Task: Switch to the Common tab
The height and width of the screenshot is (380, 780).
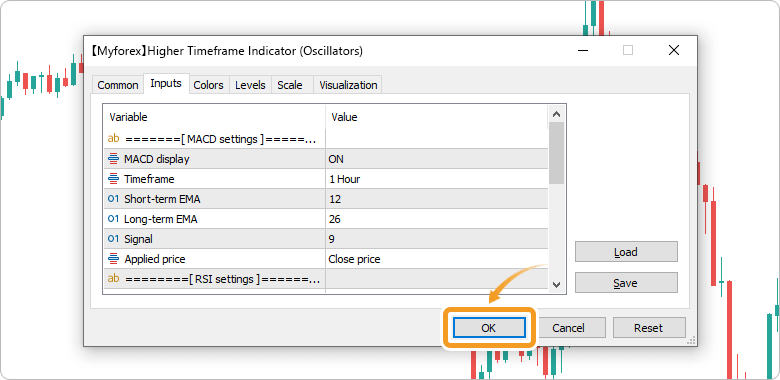Action: point(117,85)
